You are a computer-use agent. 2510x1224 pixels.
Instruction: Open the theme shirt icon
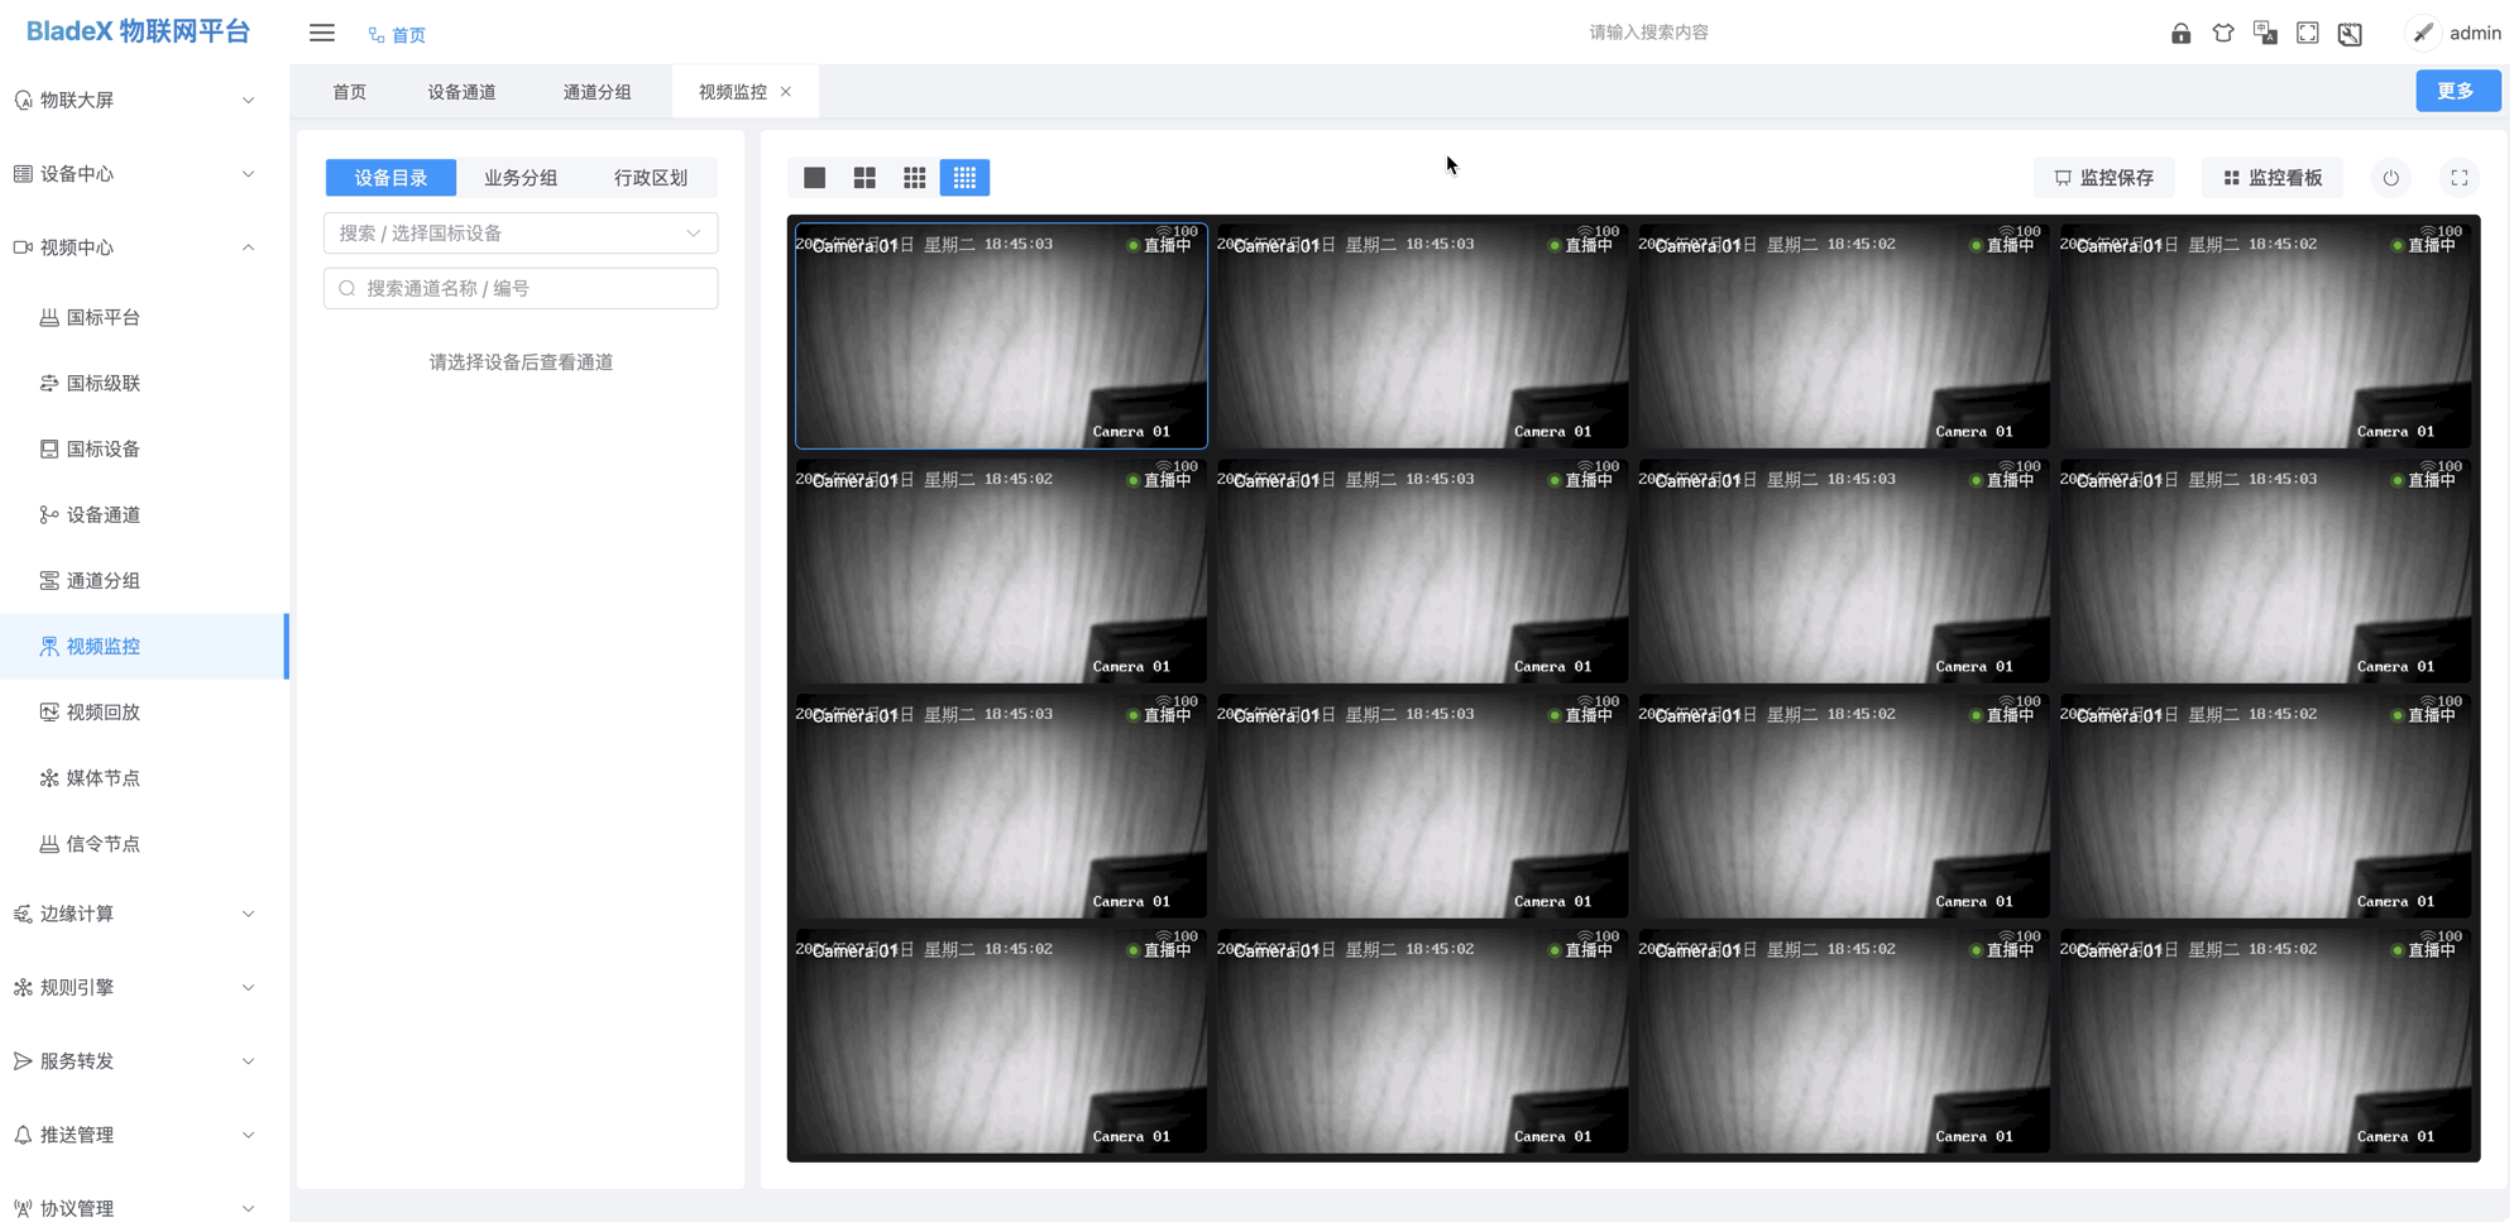2222,33
